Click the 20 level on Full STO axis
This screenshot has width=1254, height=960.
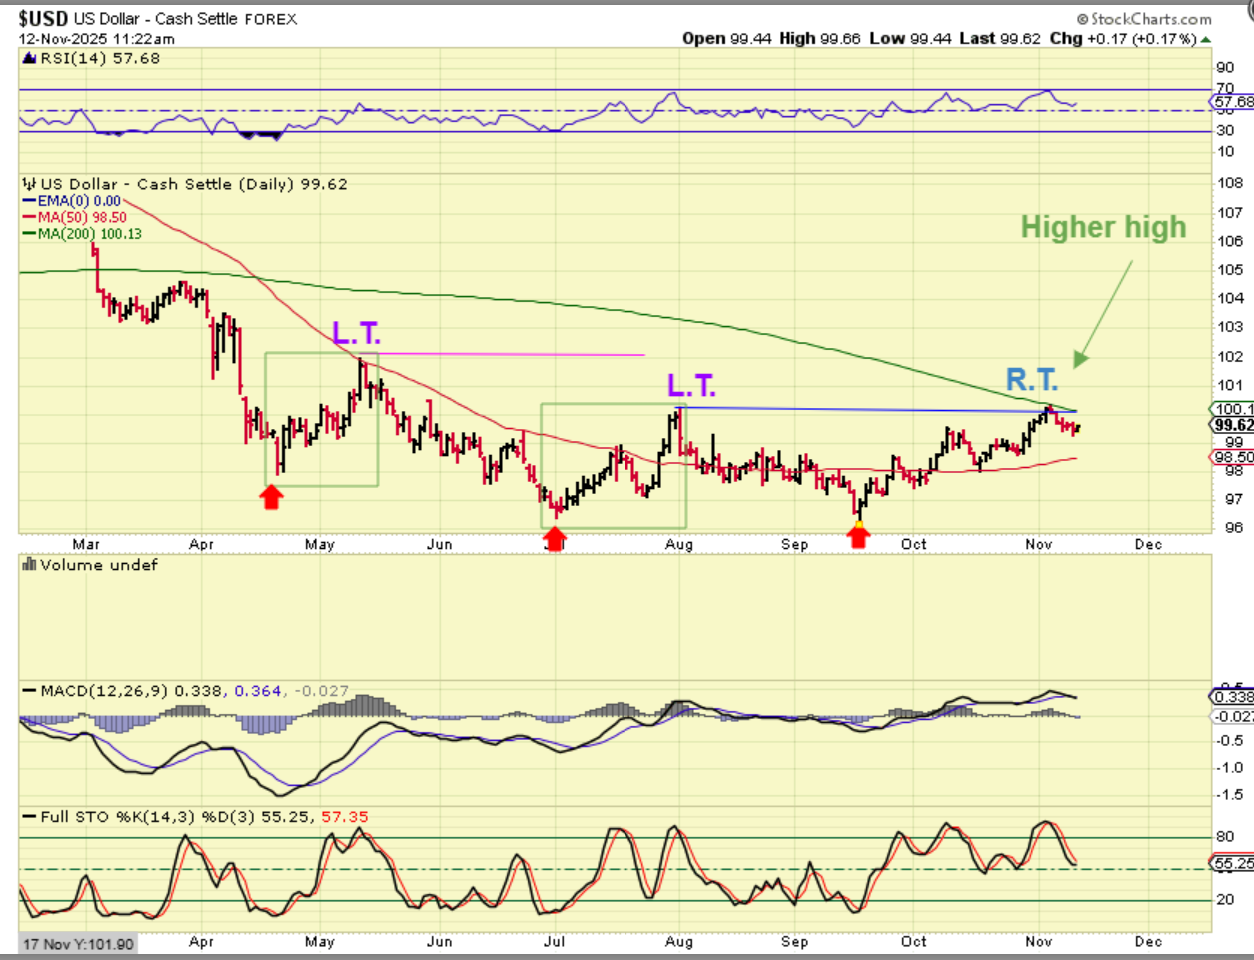[x=1225, y=900]
